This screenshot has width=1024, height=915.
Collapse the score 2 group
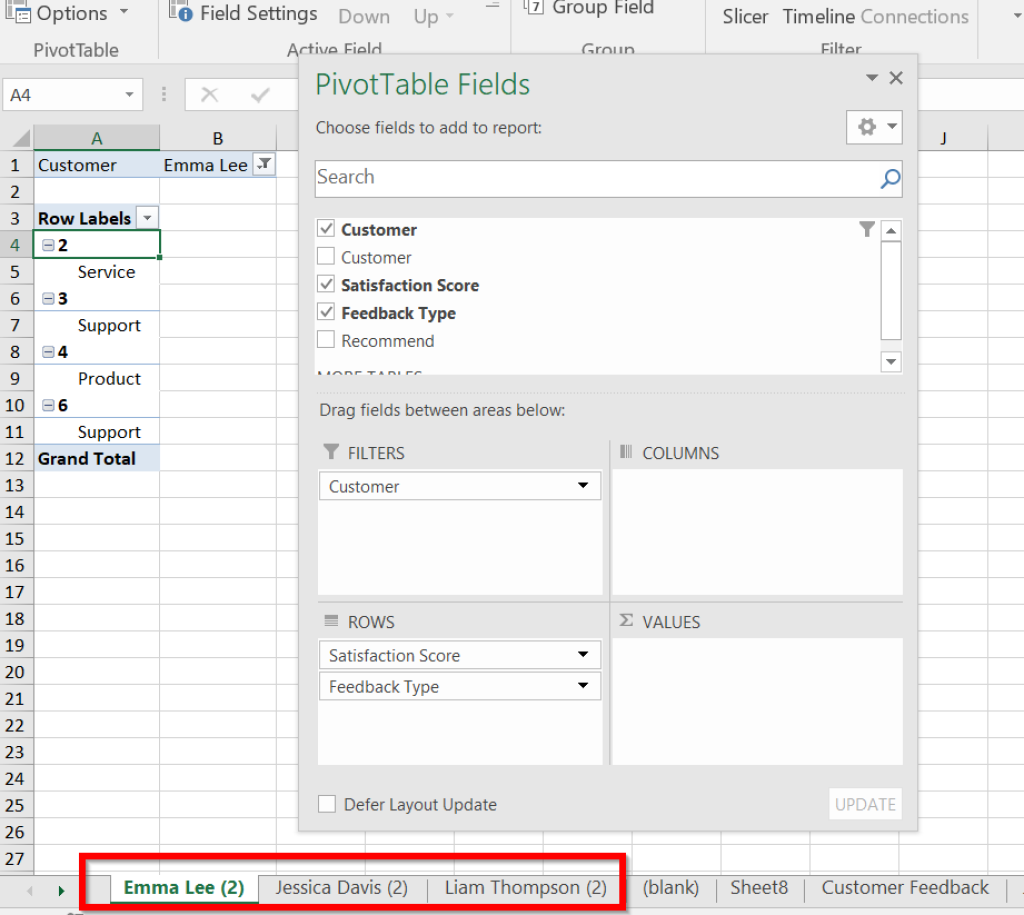(x=48, y=244)
